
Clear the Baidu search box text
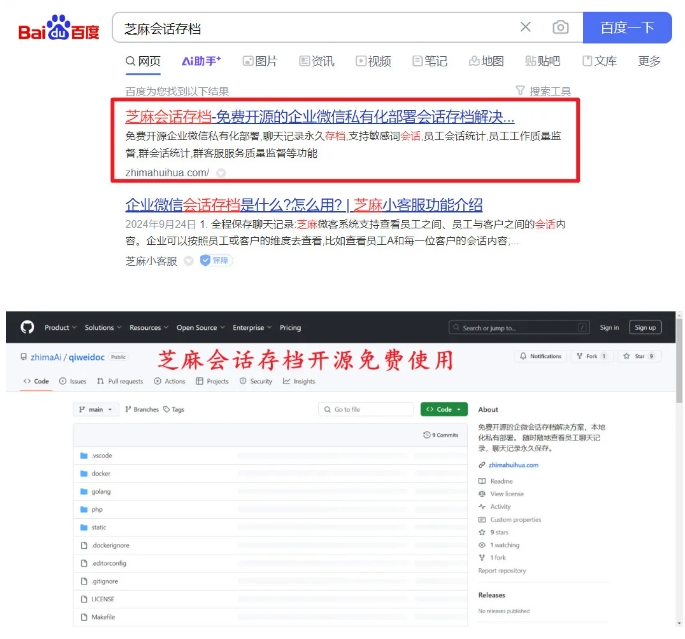point(526,27)
